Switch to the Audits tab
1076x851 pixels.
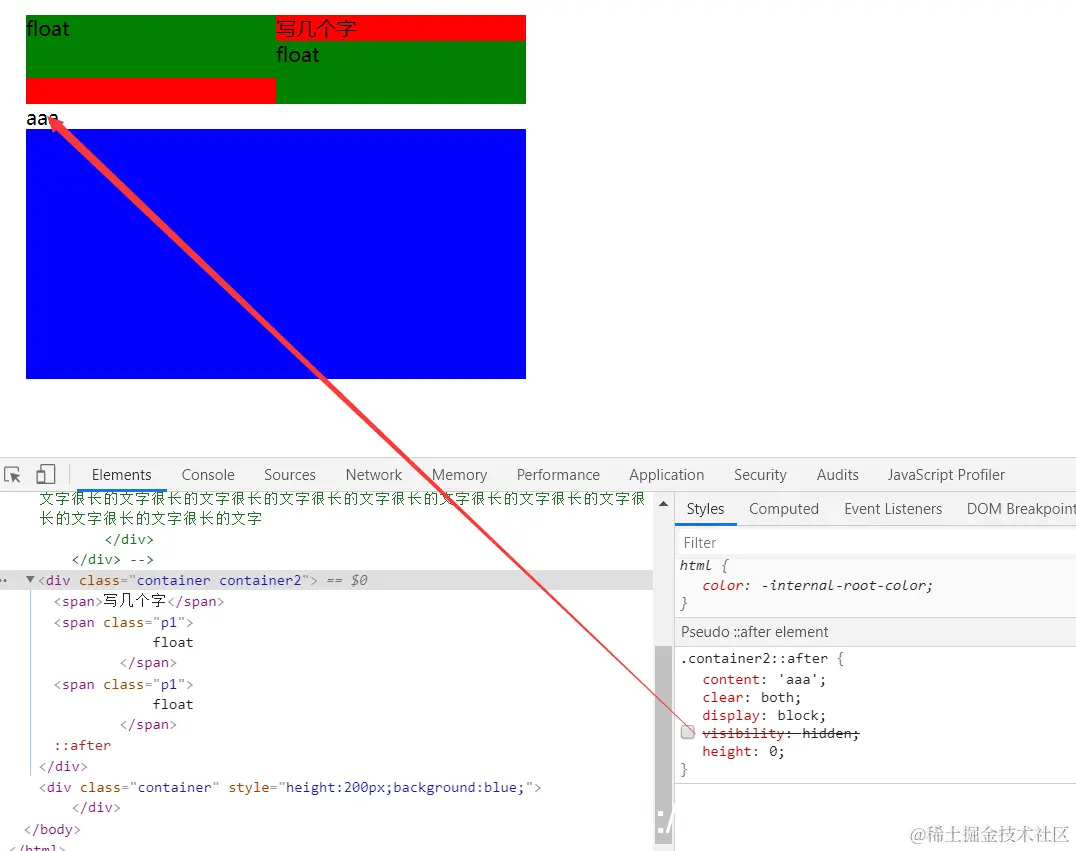pos(837,475)
